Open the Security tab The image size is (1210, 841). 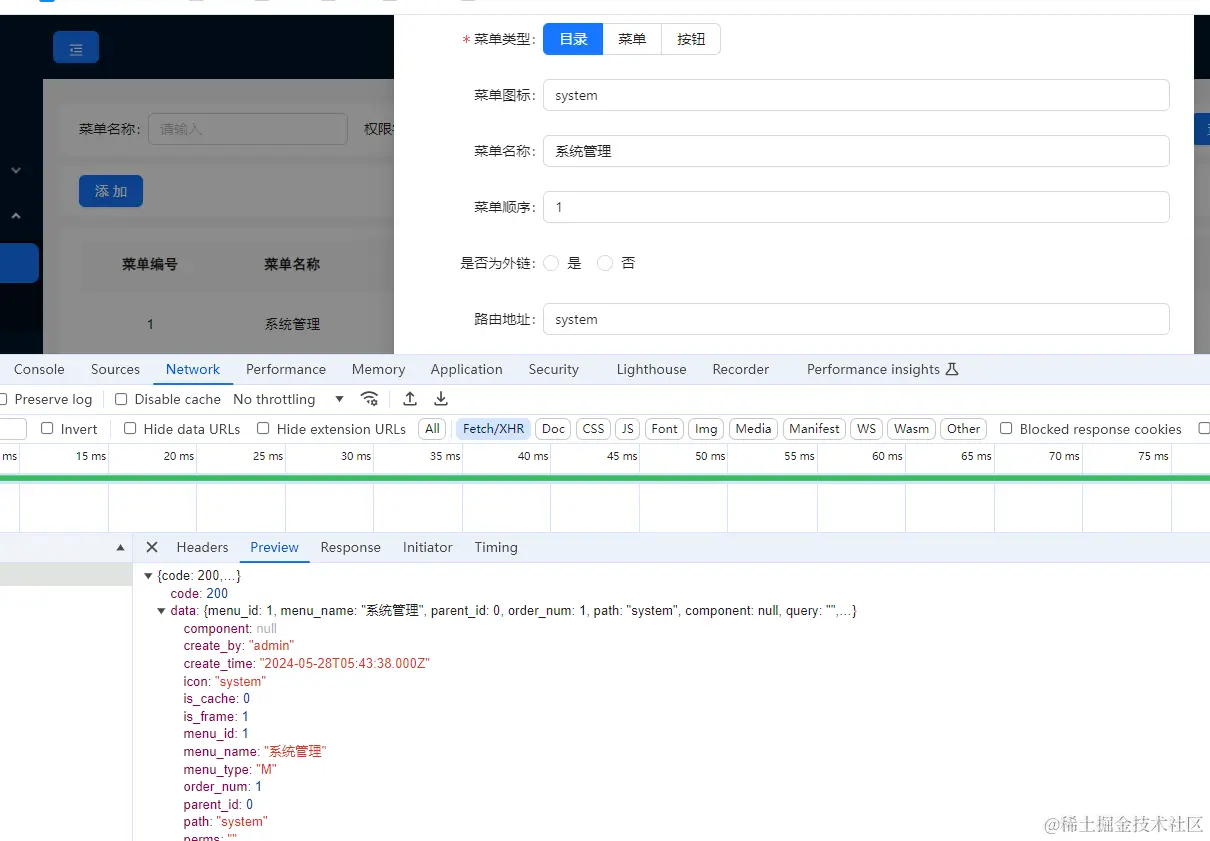pos(554,369)
